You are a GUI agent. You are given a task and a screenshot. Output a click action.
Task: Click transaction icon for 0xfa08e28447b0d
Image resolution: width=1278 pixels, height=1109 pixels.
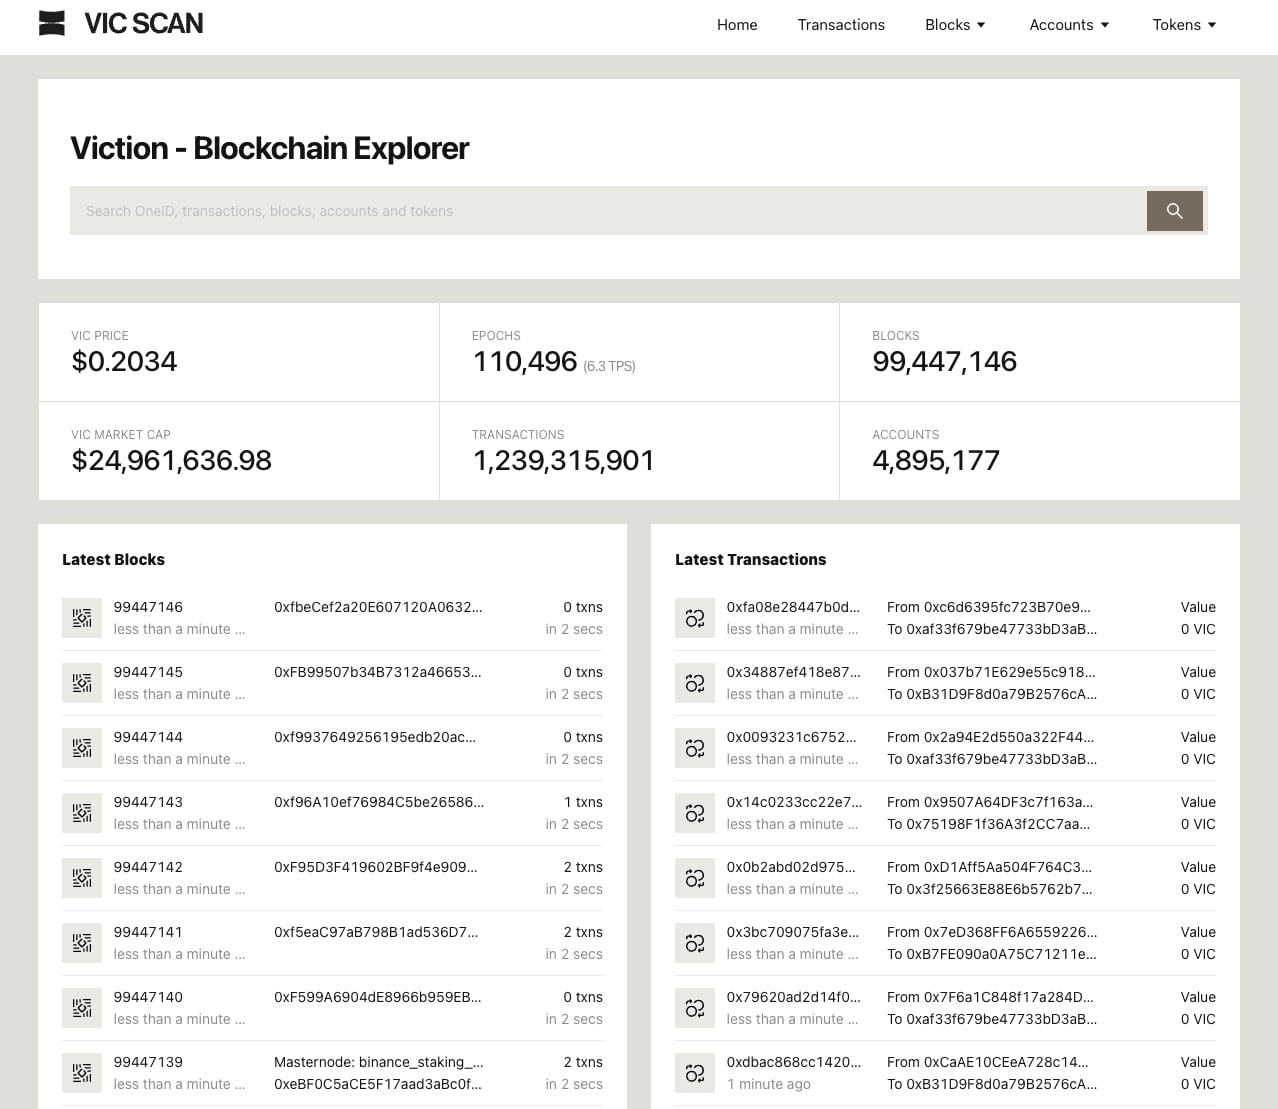pyautogui.click(x=695, y=618)
